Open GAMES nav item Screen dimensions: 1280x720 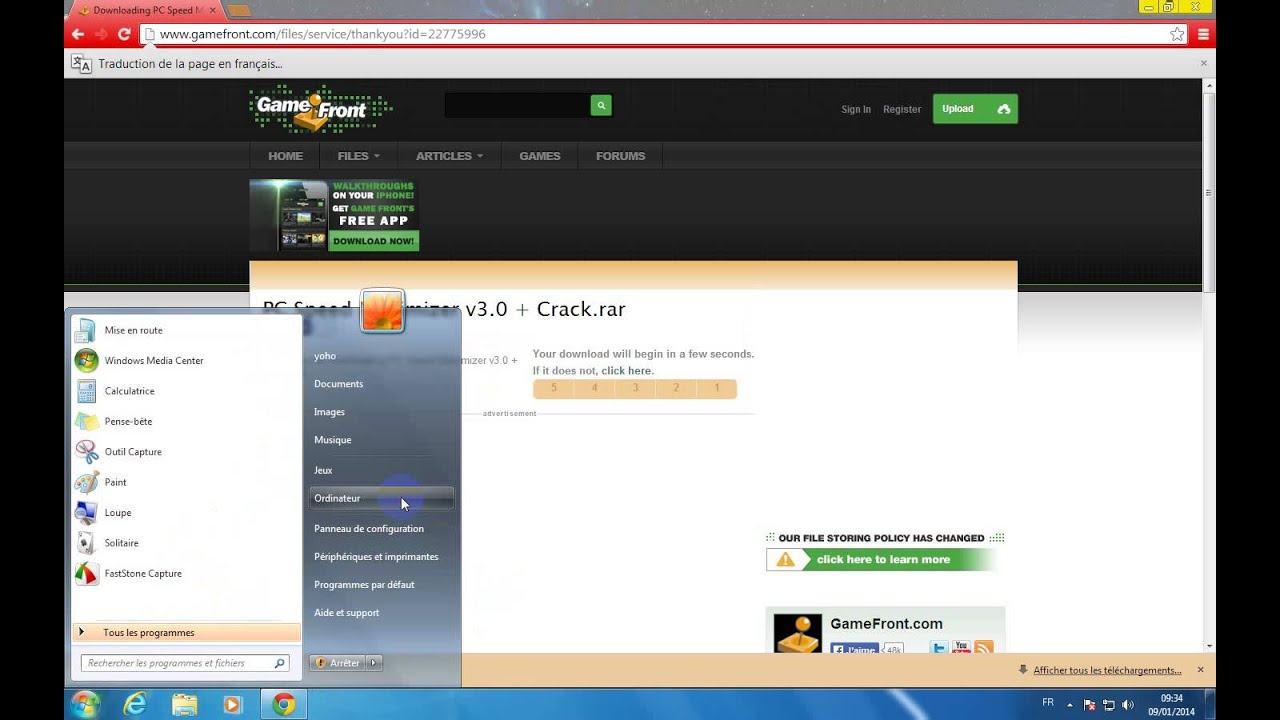pos(540,156)
